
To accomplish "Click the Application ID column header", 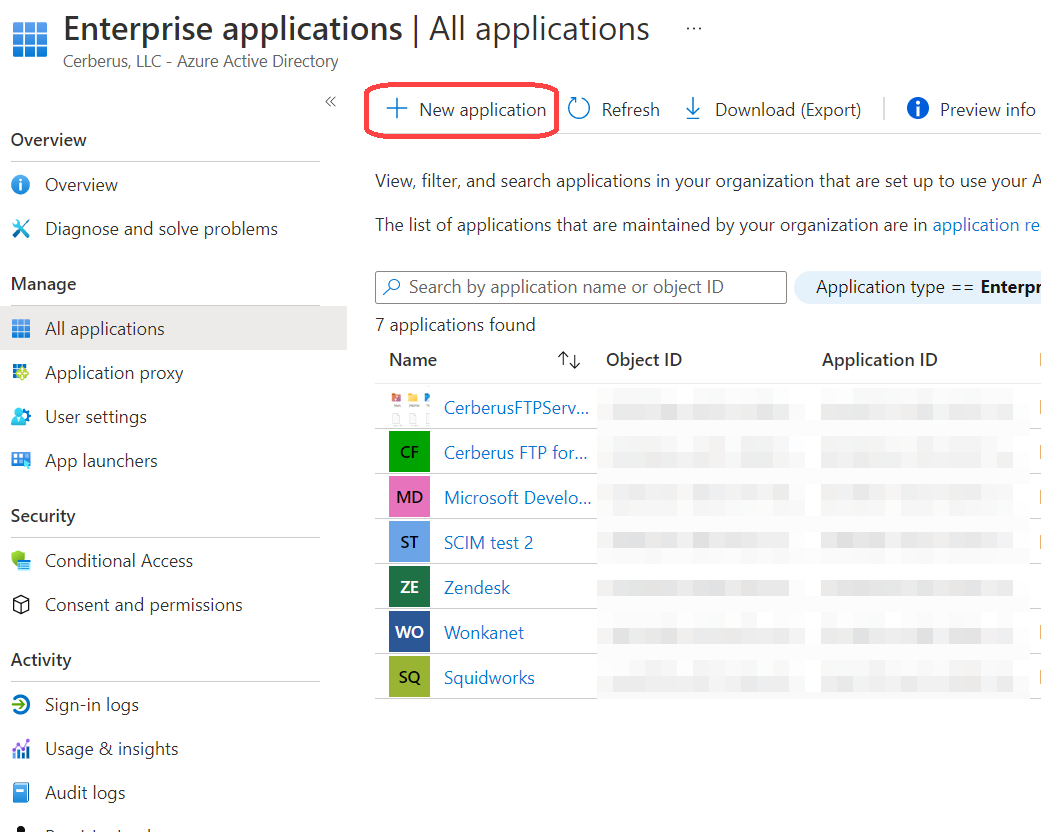I will click(879, 360).
